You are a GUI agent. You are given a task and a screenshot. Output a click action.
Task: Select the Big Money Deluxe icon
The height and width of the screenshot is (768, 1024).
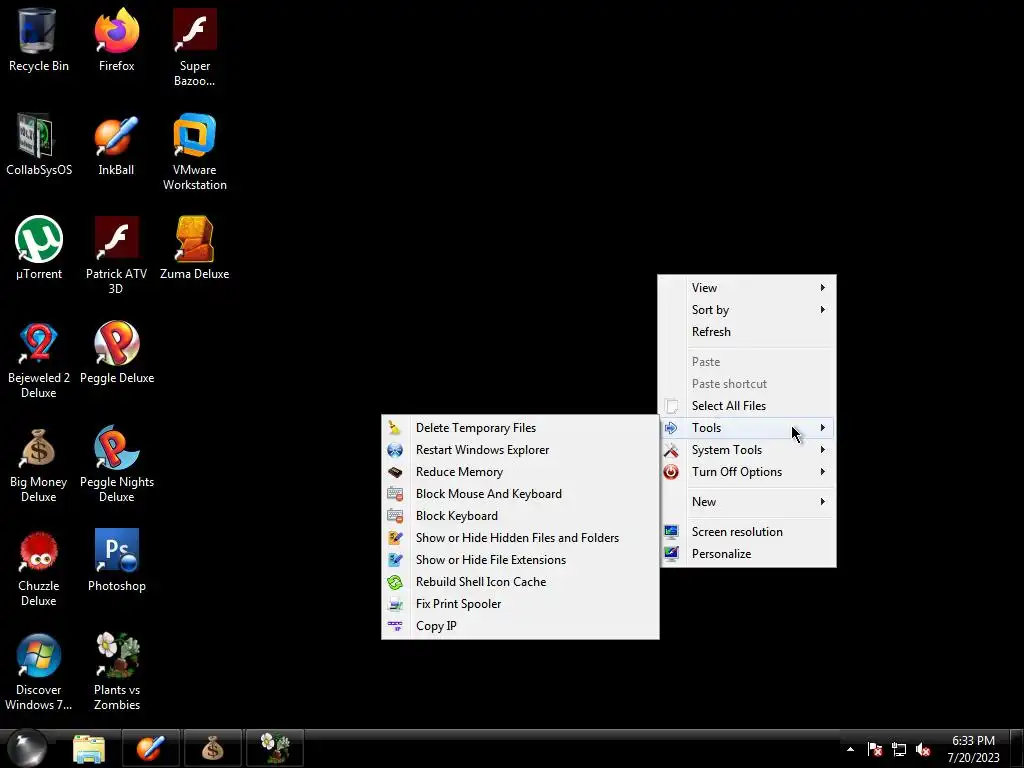coord(39,464)
